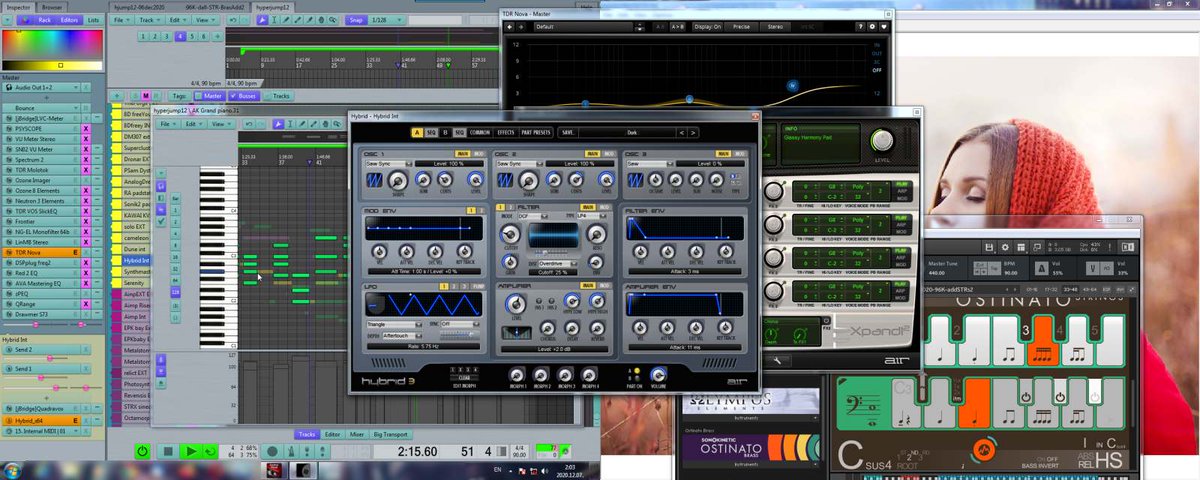Click the power button in transport bar
This screenshot has width=1200, height=480.
click(x=142, y=452)
